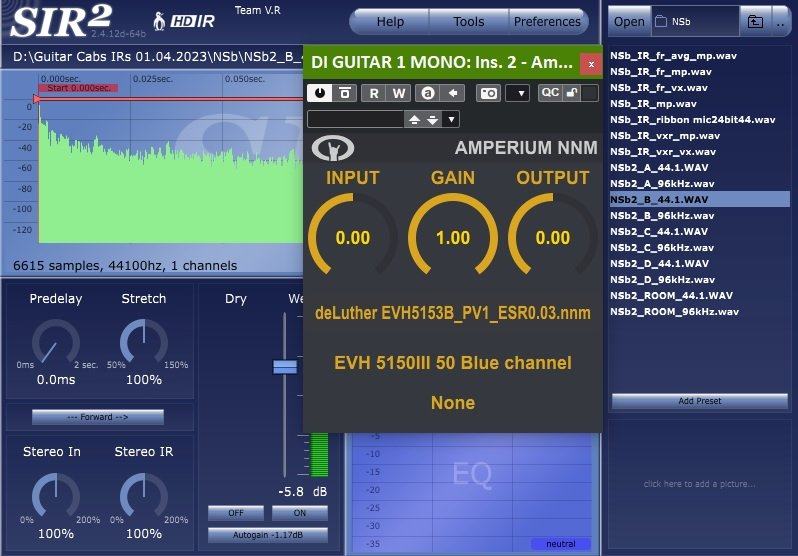This screenshot has width=798, height=556.
Task: Click the Add Preset button
Action: pos(700,401)
